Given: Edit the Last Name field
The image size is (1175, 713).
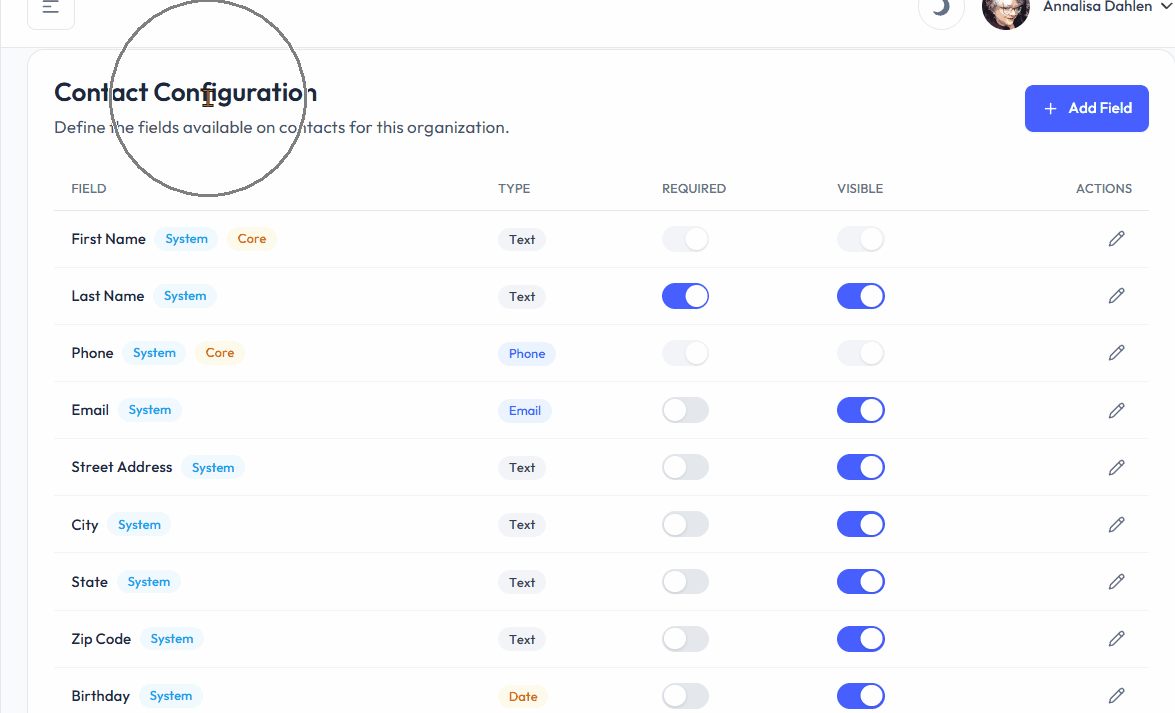Looking at the screenshot, I should (1116, 296).
